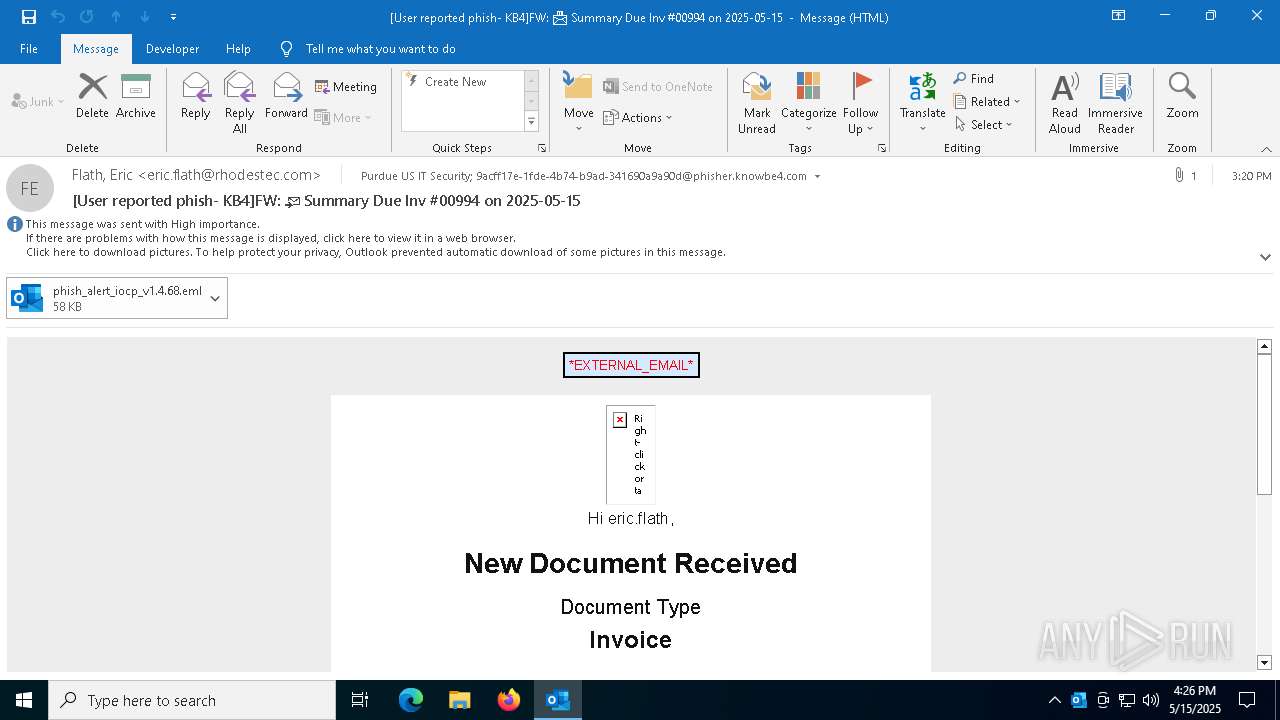Open the notification center
This screenshot has height=720, width=1280.
point(1247,700)
